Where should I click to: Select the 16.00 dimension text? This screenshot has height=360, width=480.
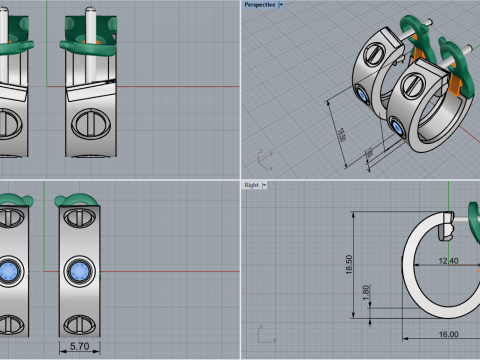coord(449,334)
